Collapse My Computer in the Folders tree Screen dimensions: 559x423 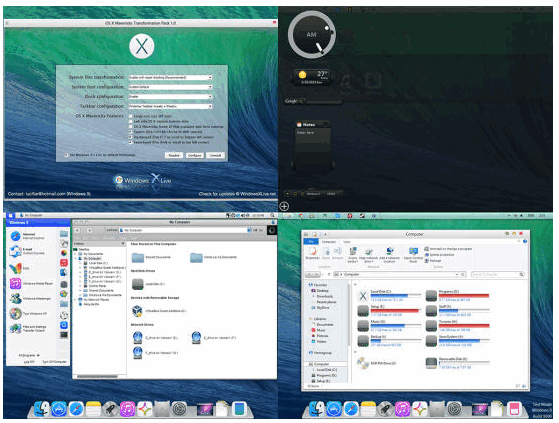76,258
